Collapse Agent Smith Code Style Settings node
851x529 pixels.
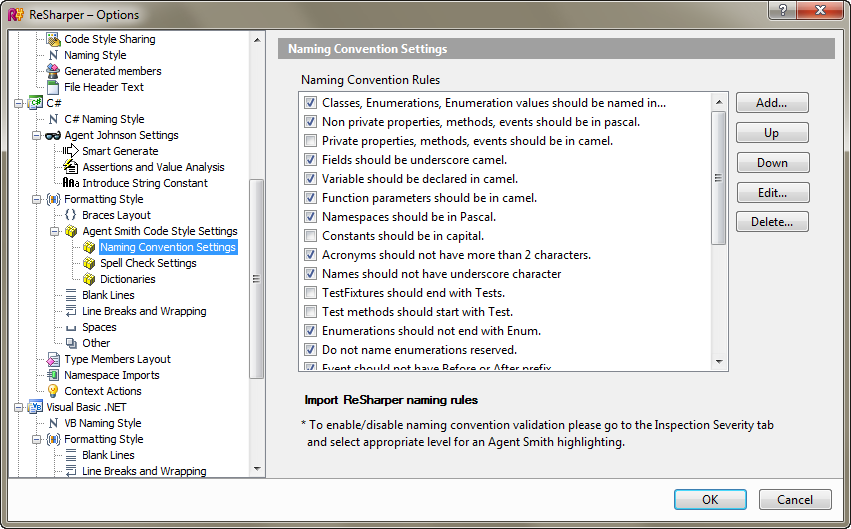click(x=54, y=231)
